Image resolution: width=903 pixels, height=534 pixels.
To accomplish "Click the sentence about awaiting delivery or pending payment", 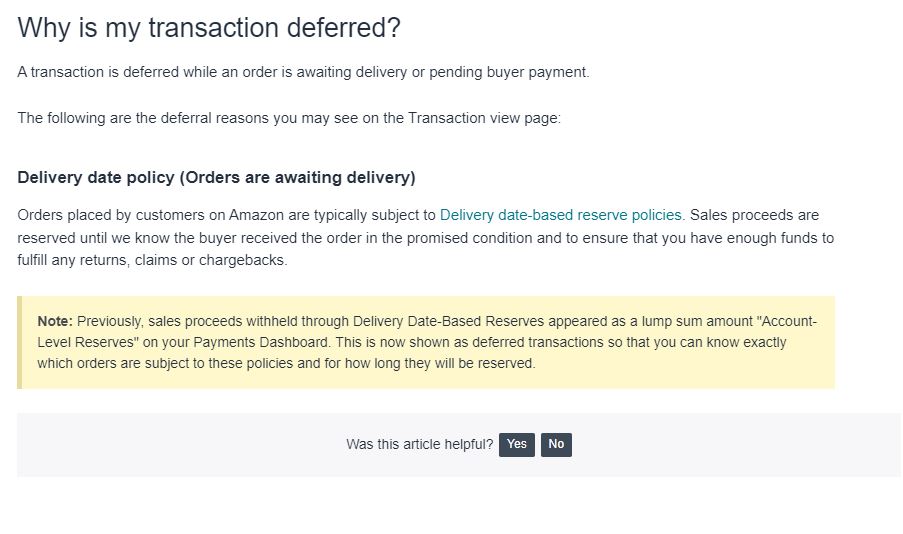I will 303,72.
